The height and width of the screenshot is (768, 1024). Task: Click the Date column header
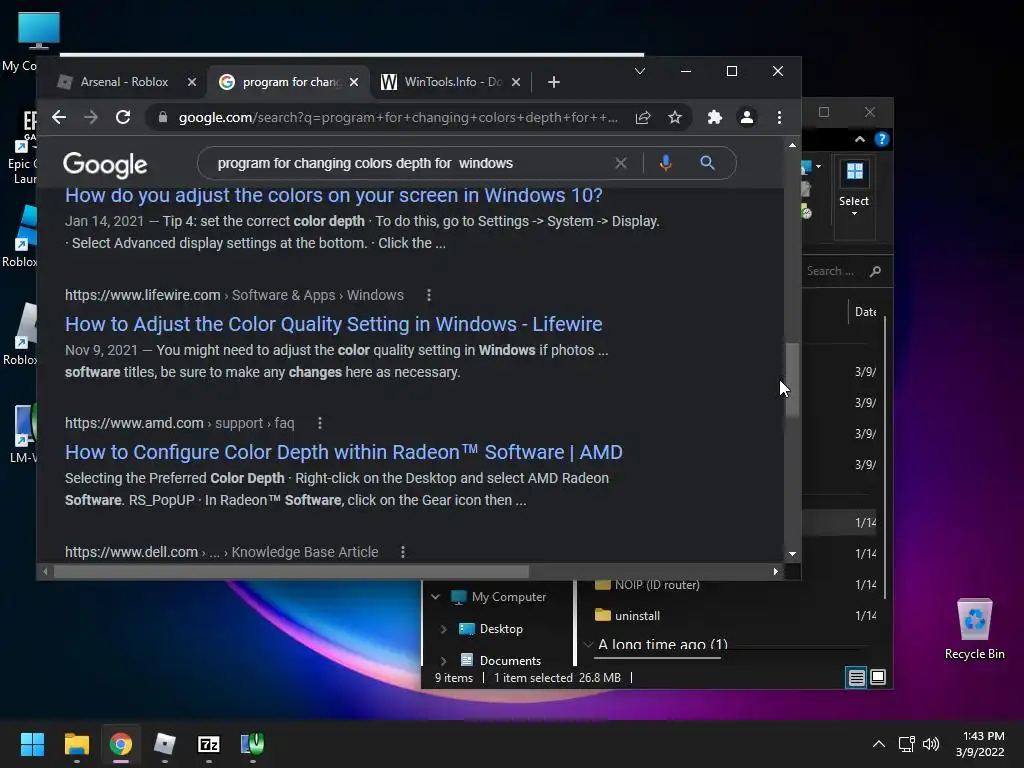coord(866,312)
